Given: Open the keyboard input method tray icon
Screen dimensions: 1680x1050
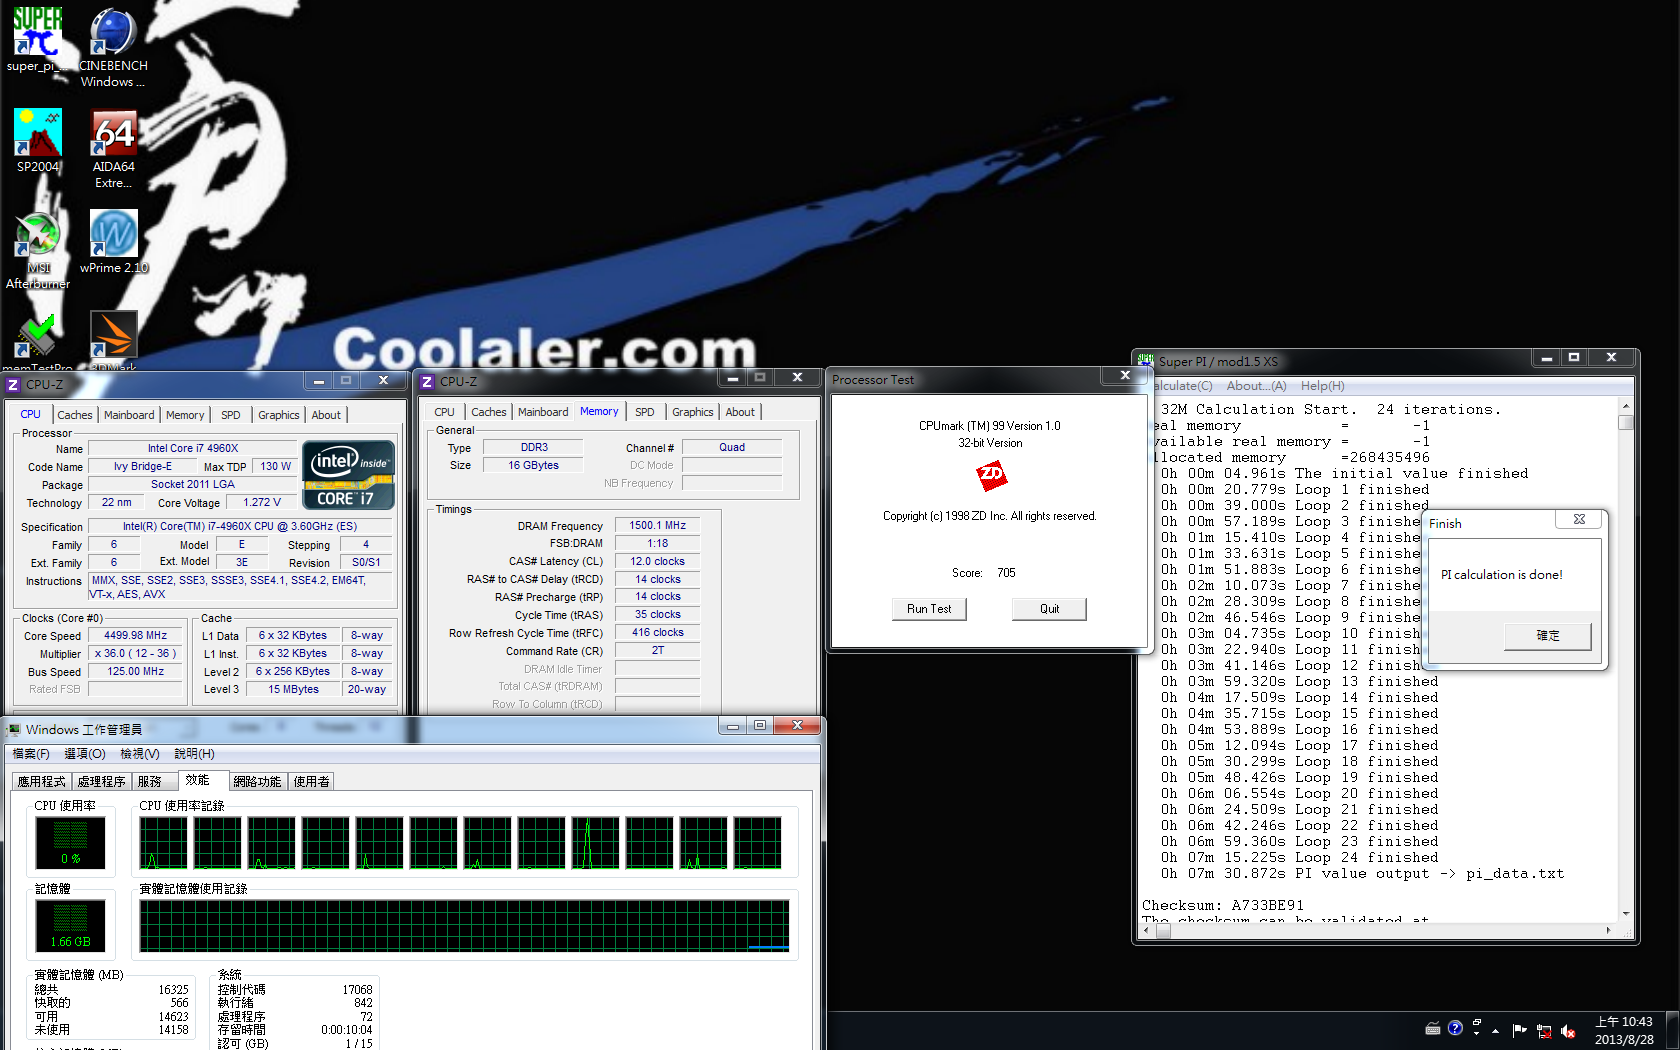Looking at the screenshot, I should [x=1433, y=1028].
